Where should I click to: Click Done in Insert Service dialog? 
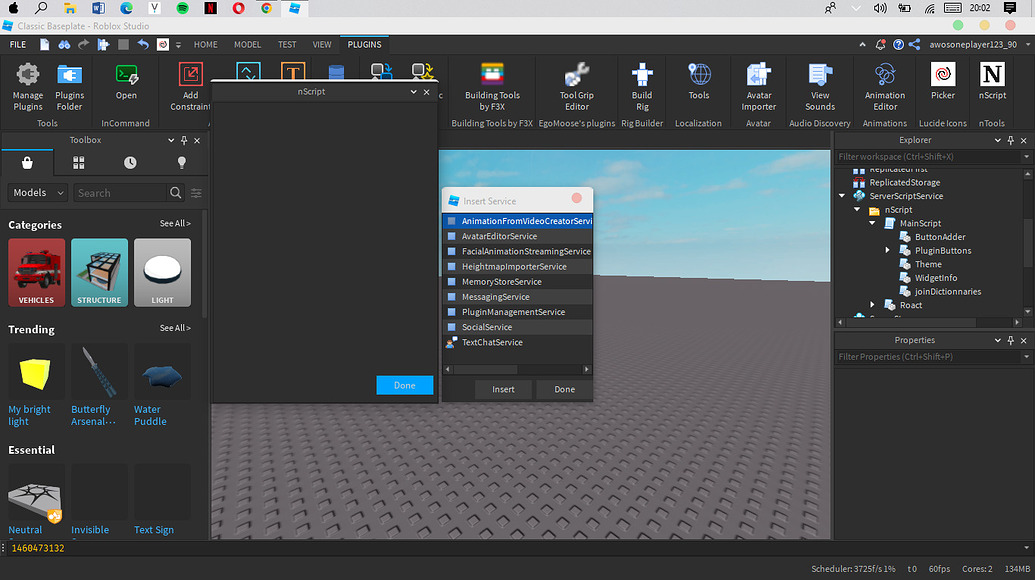click(x=564, y=389)
